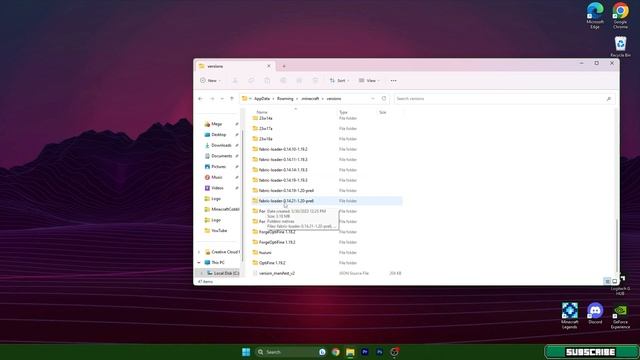The image size is (640, 360).
Task: Open Microsoft Edge desktop shortcut
Action: (595, 16)
